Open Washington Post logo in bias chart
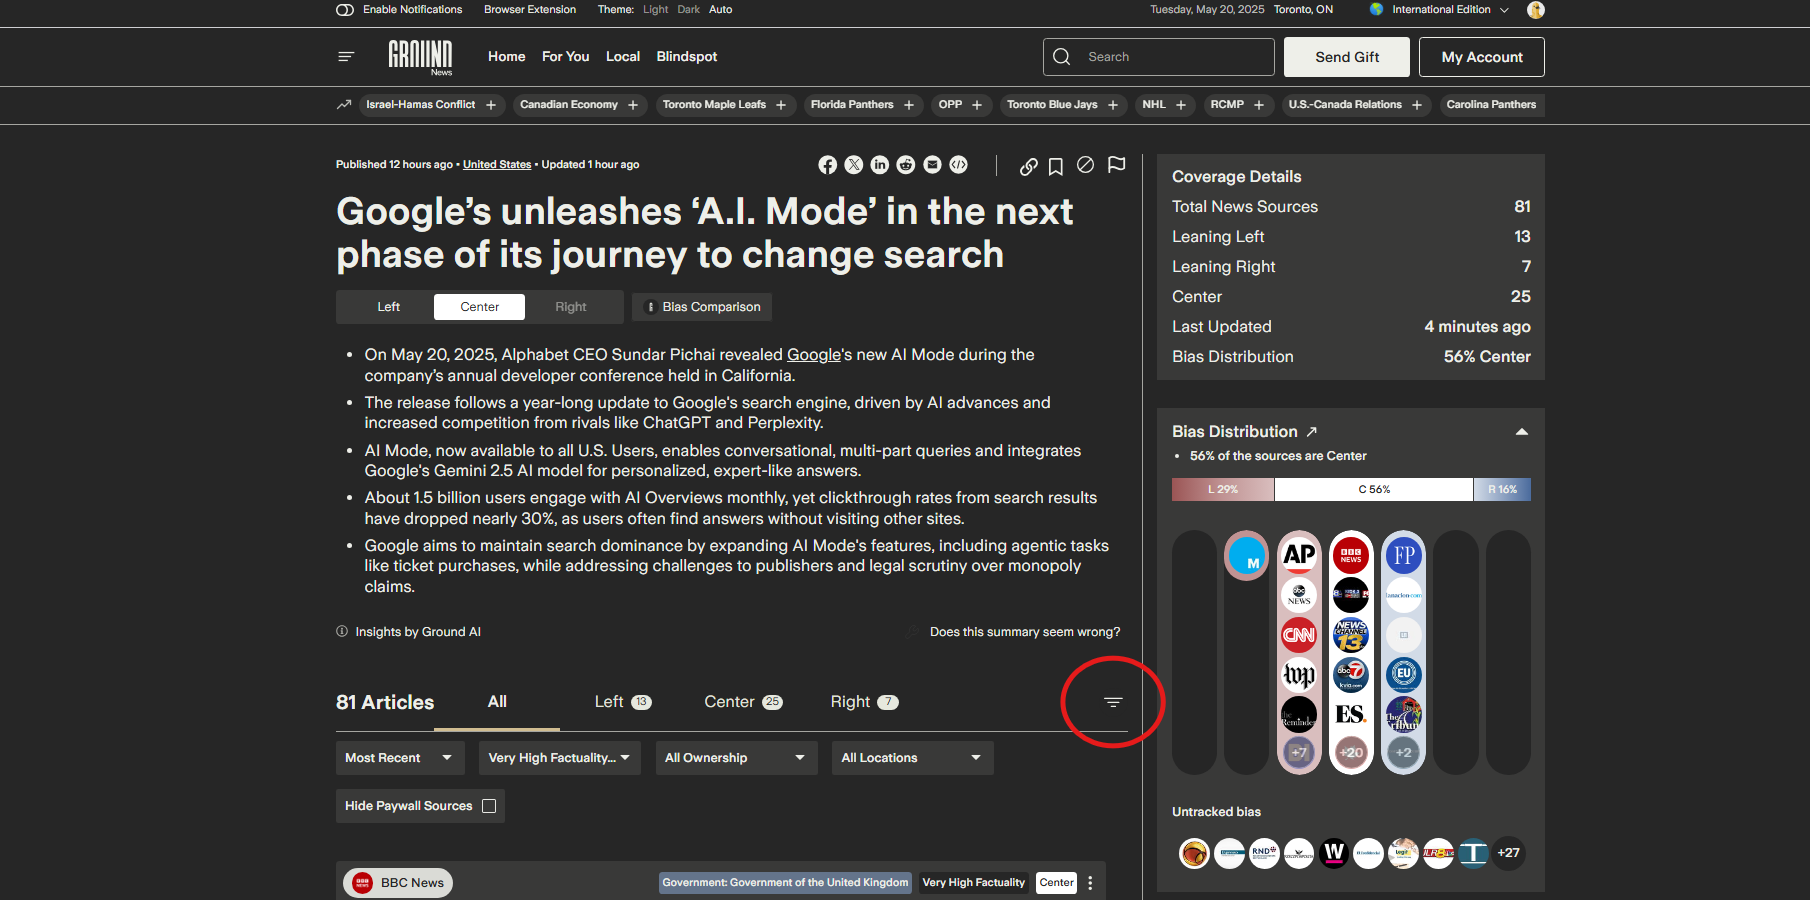Image resolution: width=1810 pixels, height=900 pixels. click(1299, 675)
